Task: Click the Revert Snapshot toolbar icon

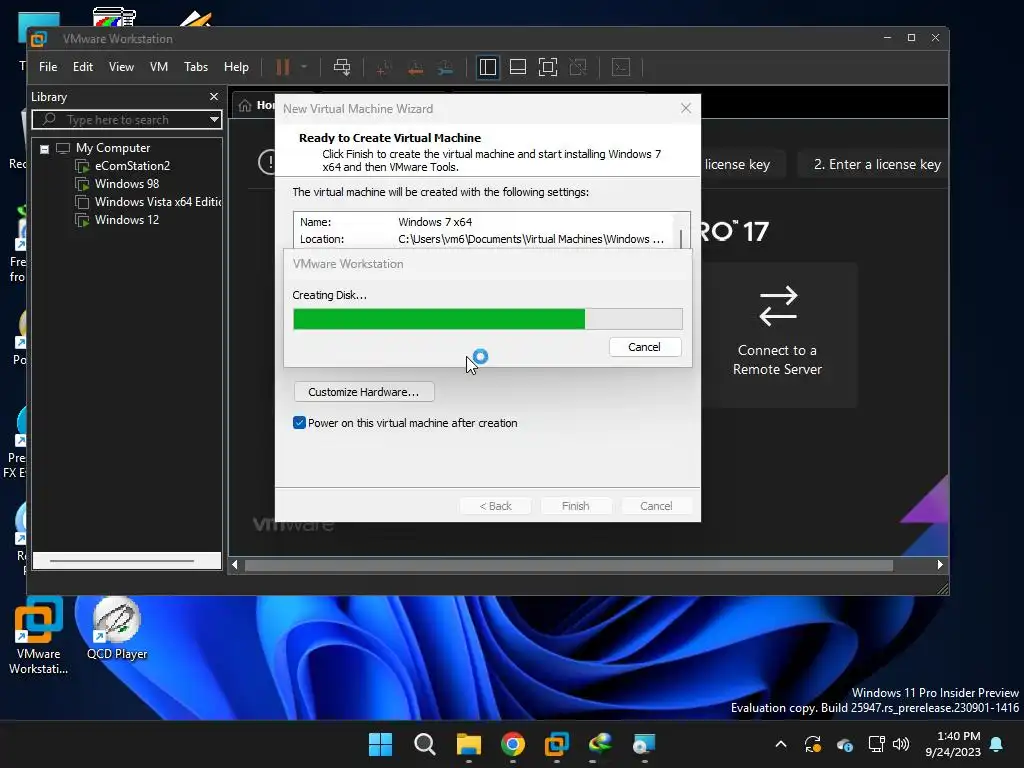Action: tap(415, 67)
